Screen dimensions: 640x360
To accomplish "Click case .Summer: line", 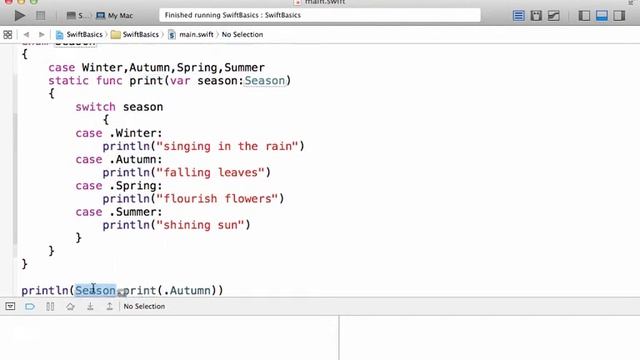I will (x=119, y=212).
